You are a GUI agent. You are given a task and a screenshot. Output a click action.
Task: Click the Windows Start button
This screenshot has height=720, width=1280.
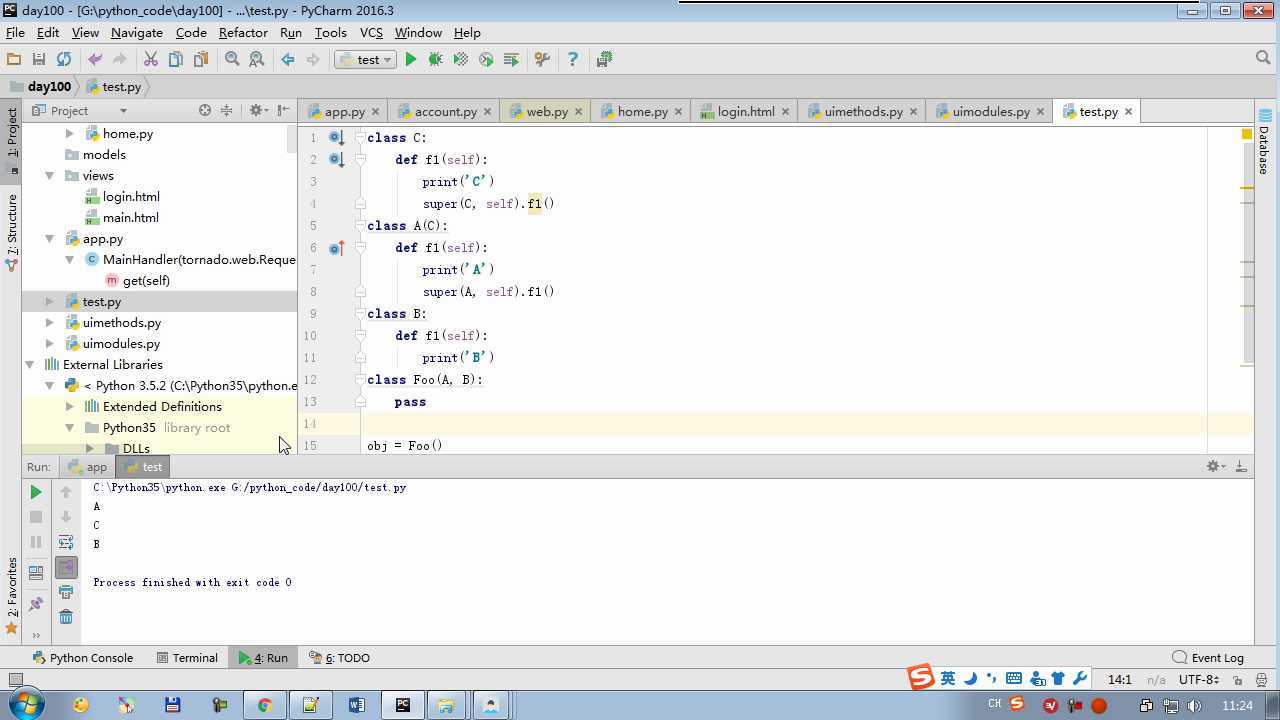(x=25, y=705)
